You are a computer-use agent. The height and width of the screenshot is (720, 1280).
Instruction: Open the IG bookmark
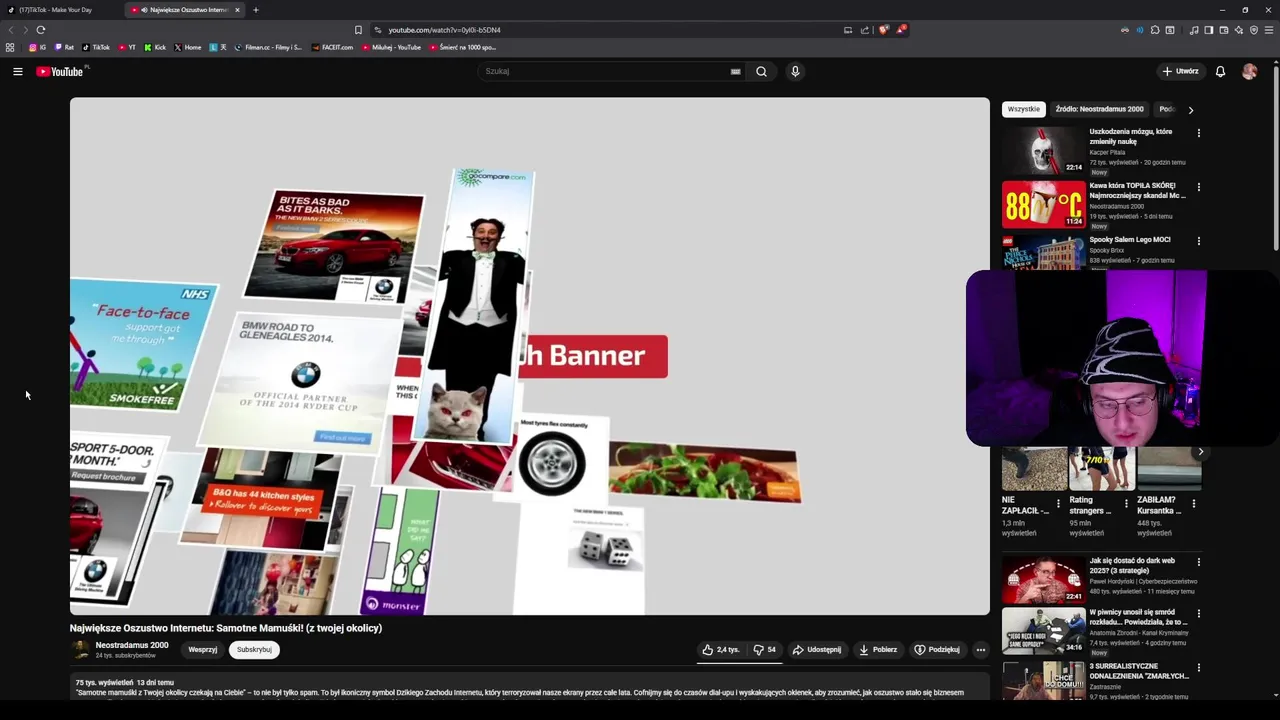coord(38,47)
